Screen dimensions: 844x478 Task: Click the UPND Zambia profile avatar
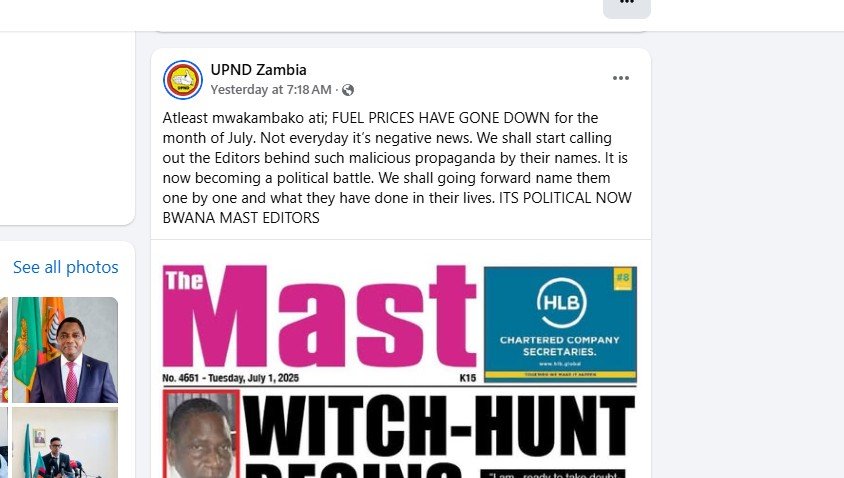[183, 80]
